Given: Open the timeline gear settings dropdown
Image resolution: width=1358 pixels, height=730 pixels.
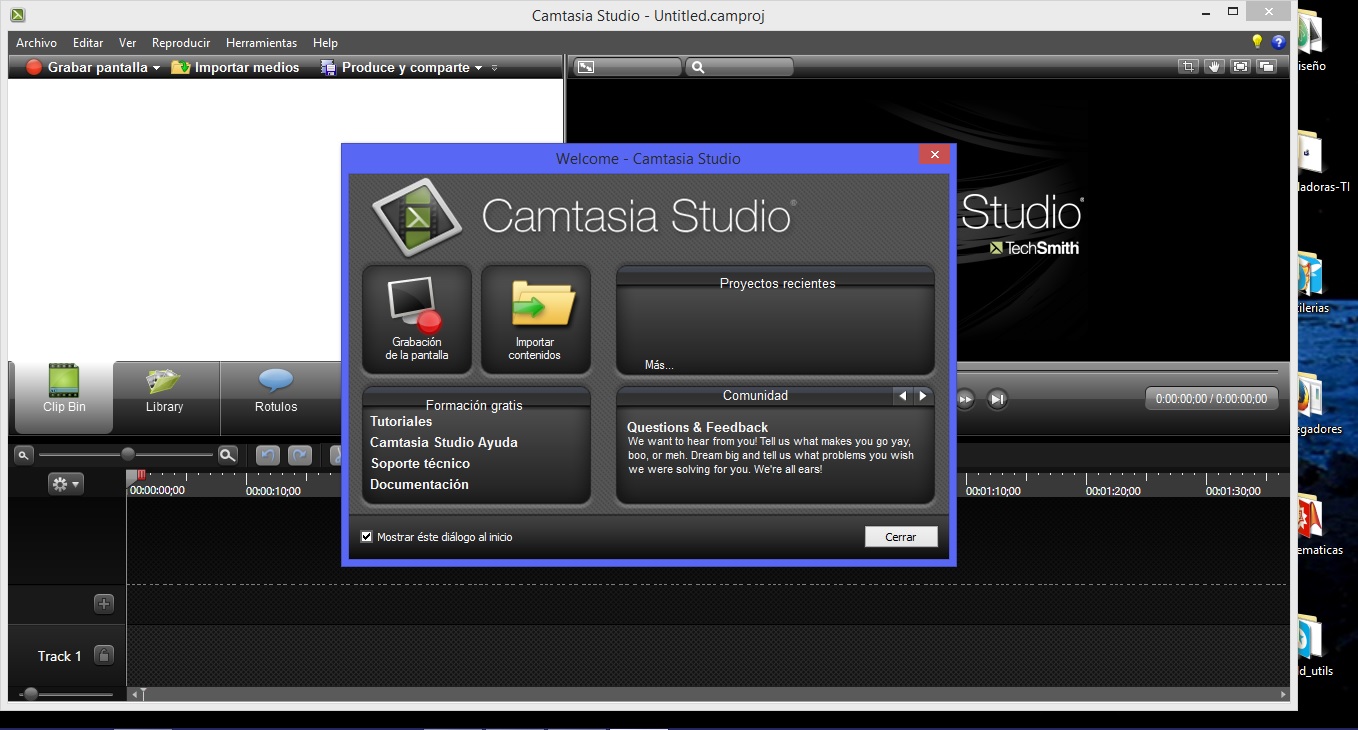Looking at the screenshot, I should tap(66, 484).
